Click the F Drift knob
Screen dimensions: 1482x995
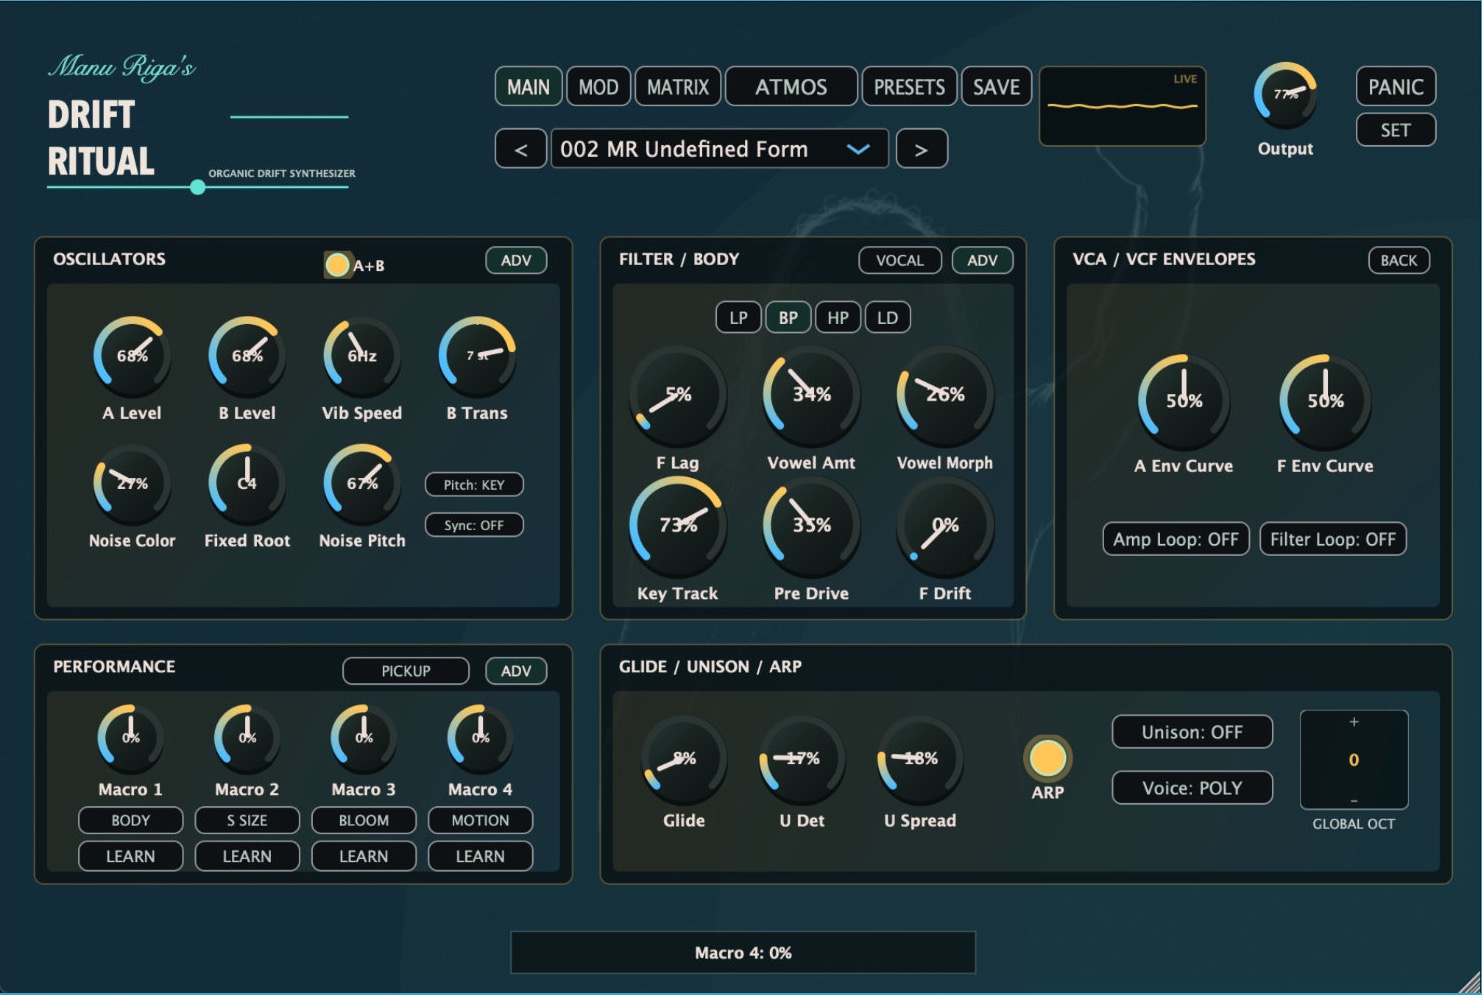coord(945,525)
